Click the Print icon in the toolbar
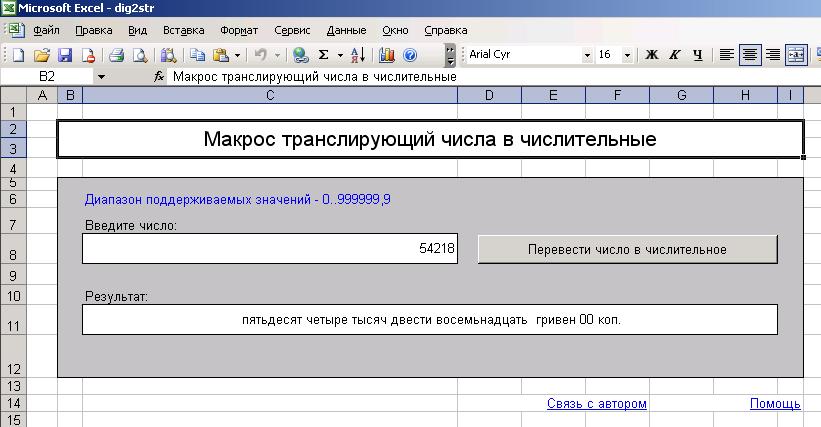 pyautogui.click(x=115, y=55)
